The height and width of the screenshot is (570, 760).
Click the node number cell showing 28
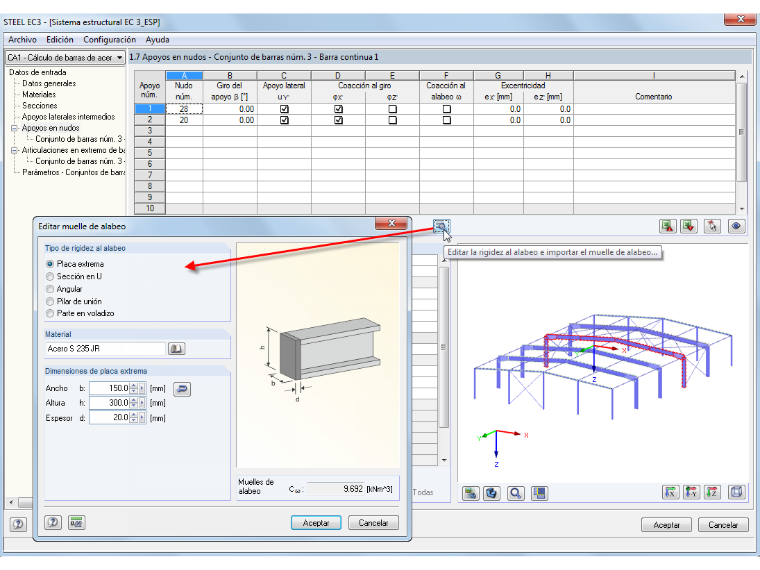point(184,109)
